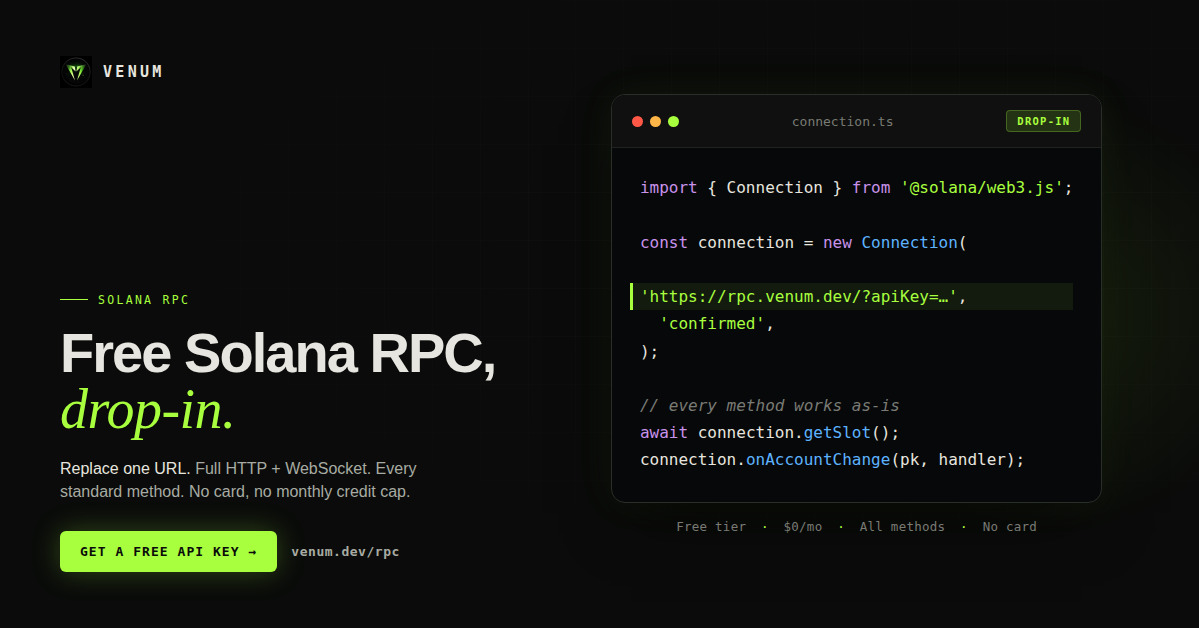Viewport: 1199px width, 628px height.
Task: Open the venum.dev/rpc link
Action: pyautogui.click(x=345, y=552)
